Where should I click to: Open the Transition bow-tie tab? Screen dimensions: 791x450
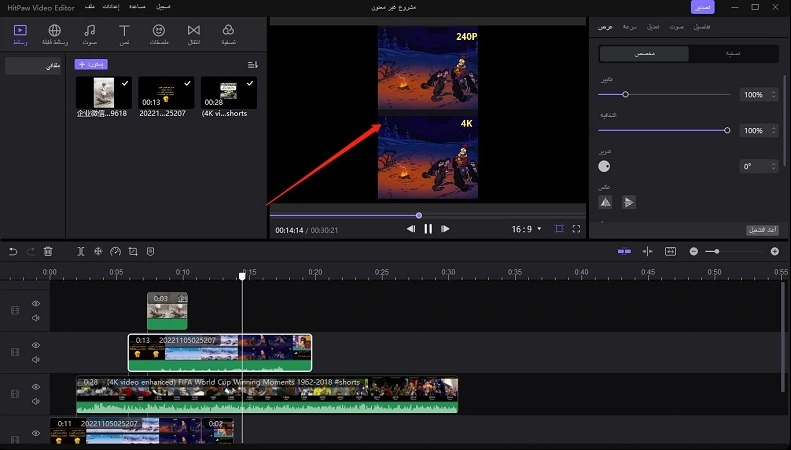click(x=194, y=34)
